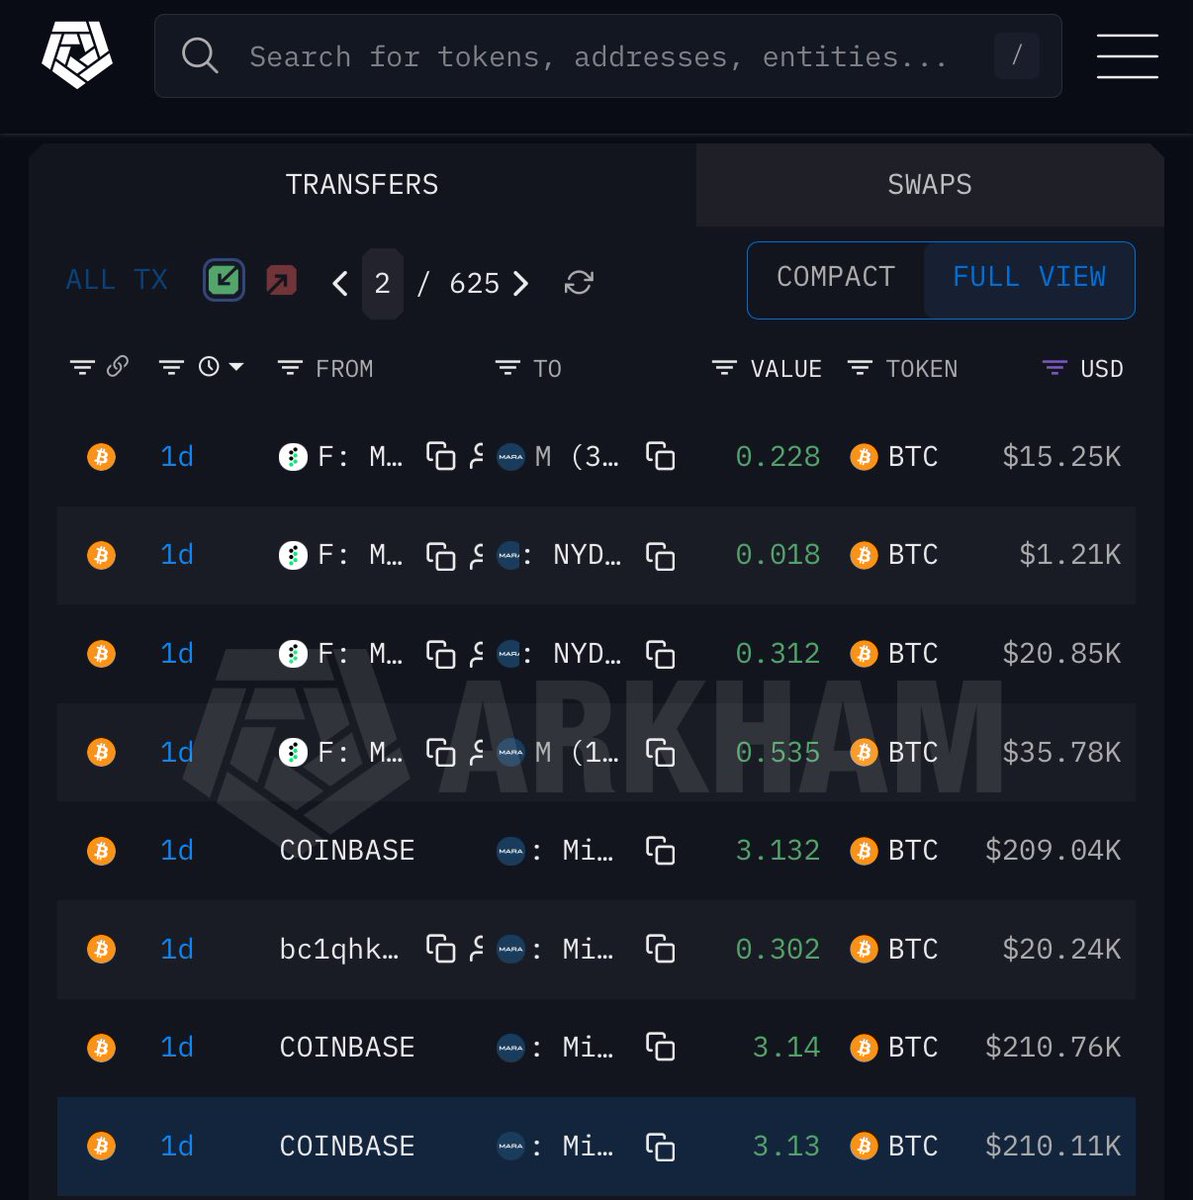Switch to the SWAPS tab
This screenshot has width=1193, height=1200.
point(929,185)
